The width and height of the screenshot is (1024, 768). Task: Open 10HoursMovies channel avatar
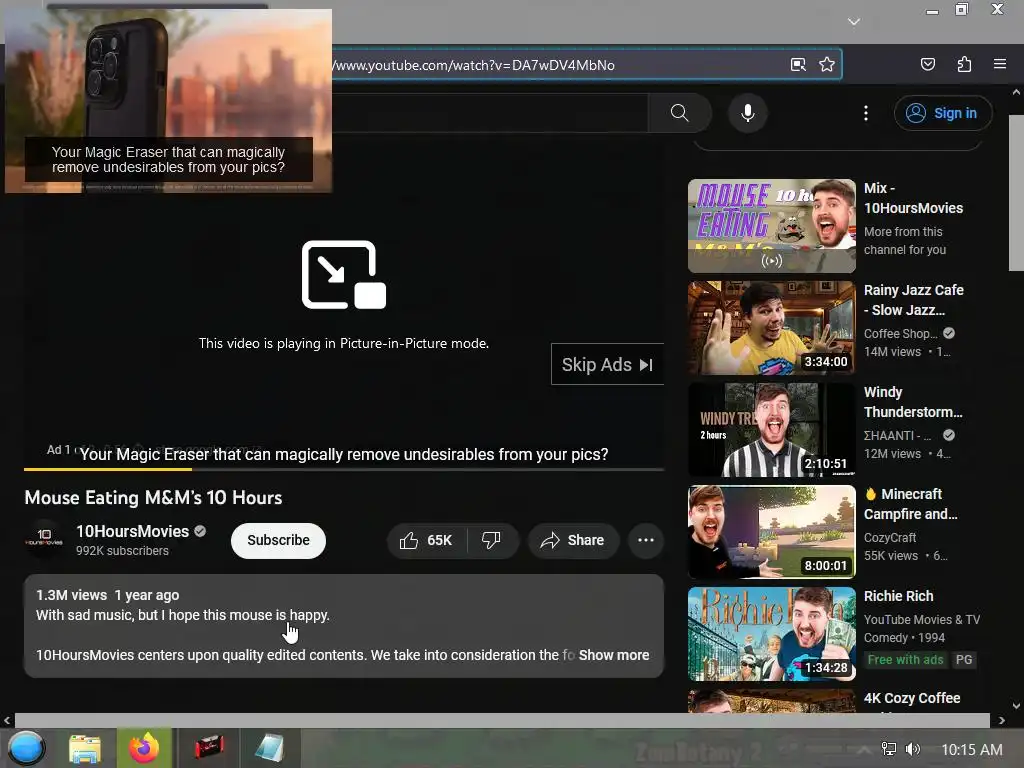pos(44,539)
